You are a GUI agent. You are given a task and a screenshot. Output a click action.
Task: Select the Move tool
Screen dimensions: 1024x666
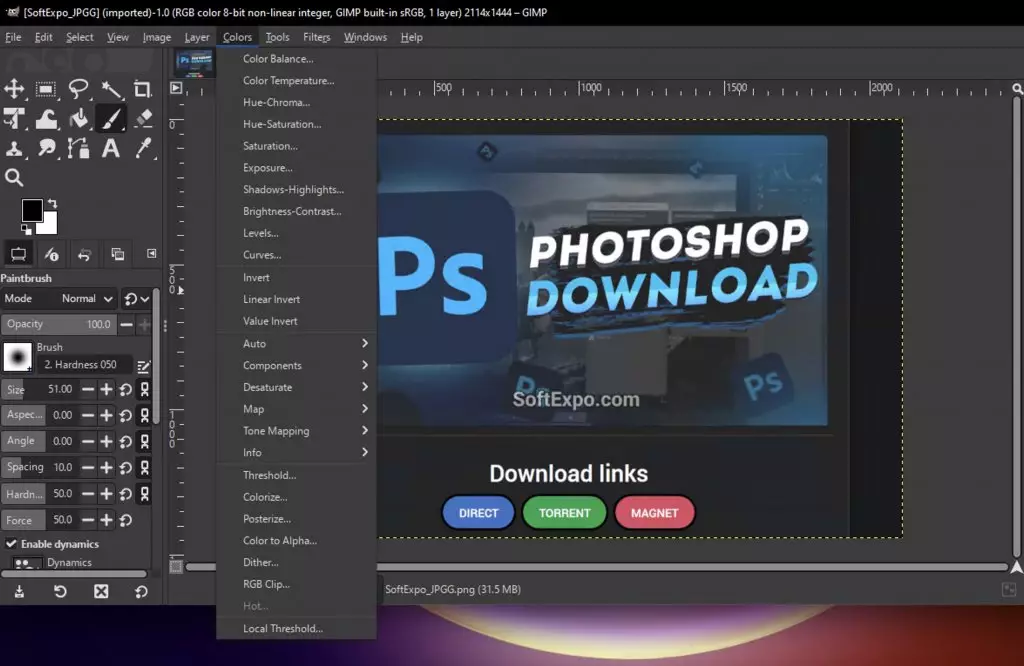pos(13,89)
